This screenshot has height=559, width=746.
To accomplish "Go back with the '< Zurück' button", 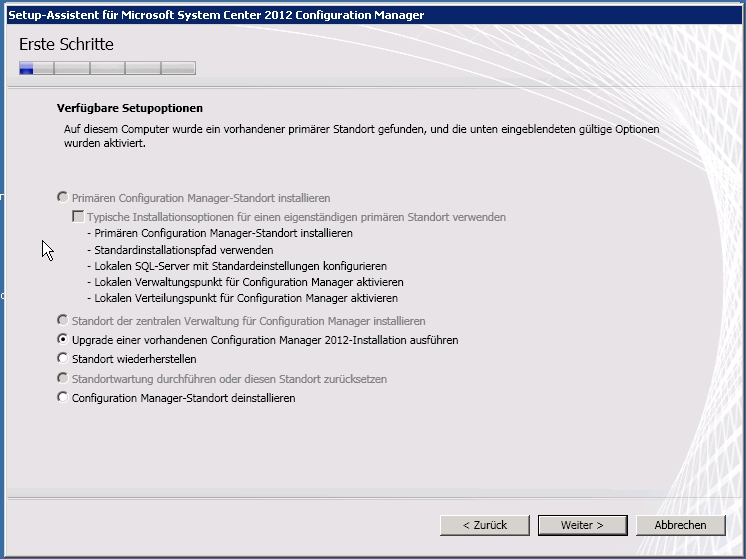I will click(x=485, y=525).
